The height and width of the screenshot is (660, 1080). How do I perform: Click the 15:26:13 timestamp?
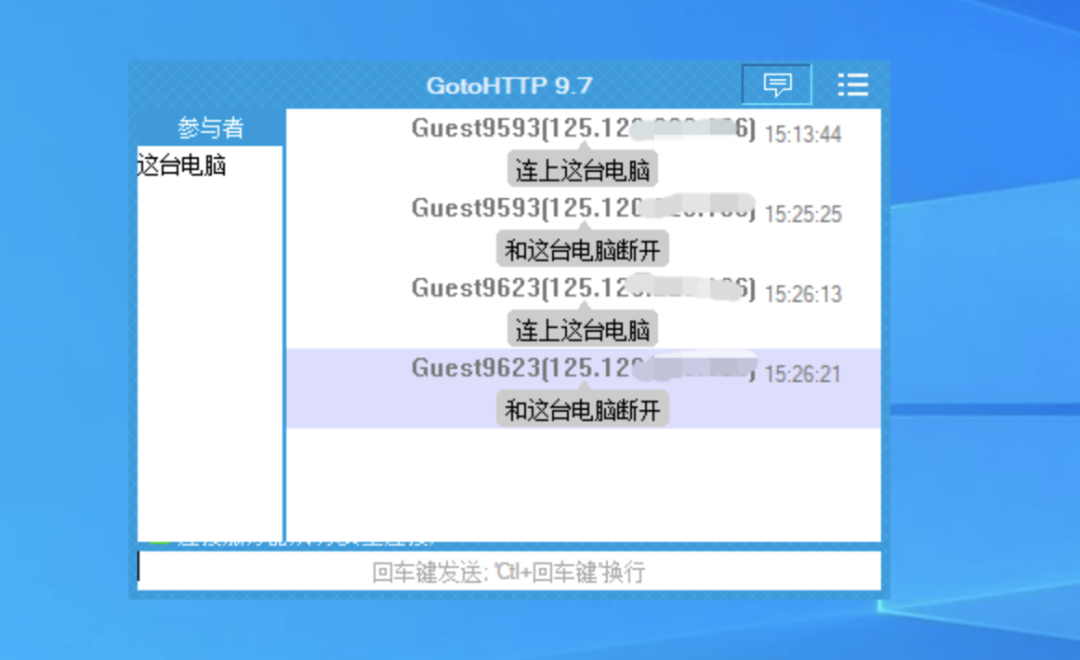[x=803, y=294]
